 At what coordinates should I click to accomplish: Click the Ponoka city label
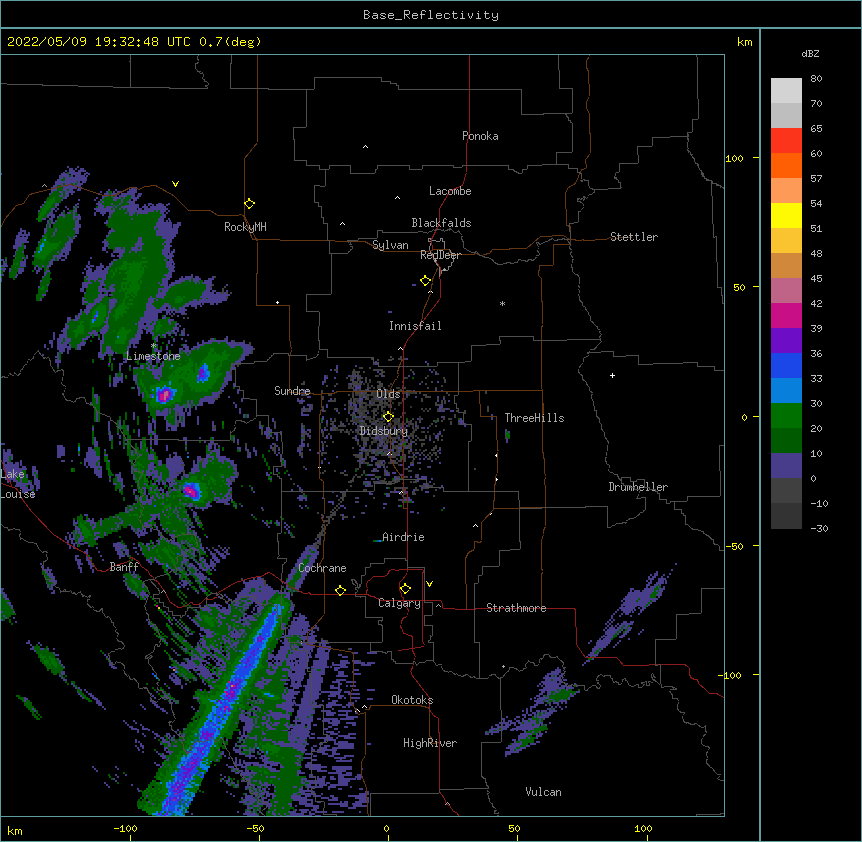[x=480, y=136]
